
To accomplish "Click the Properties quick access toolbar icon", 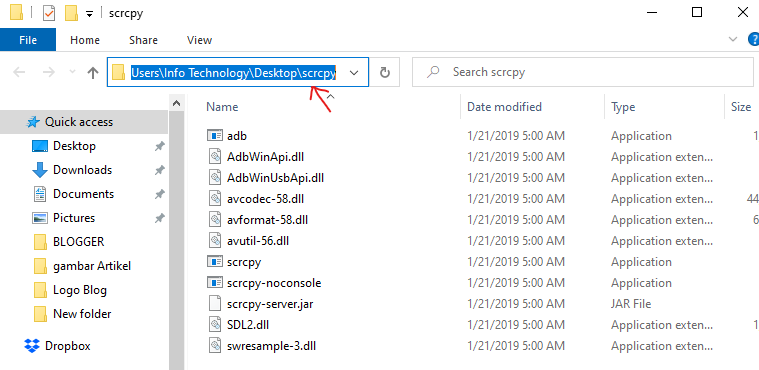I will click(x=49, y=13).
